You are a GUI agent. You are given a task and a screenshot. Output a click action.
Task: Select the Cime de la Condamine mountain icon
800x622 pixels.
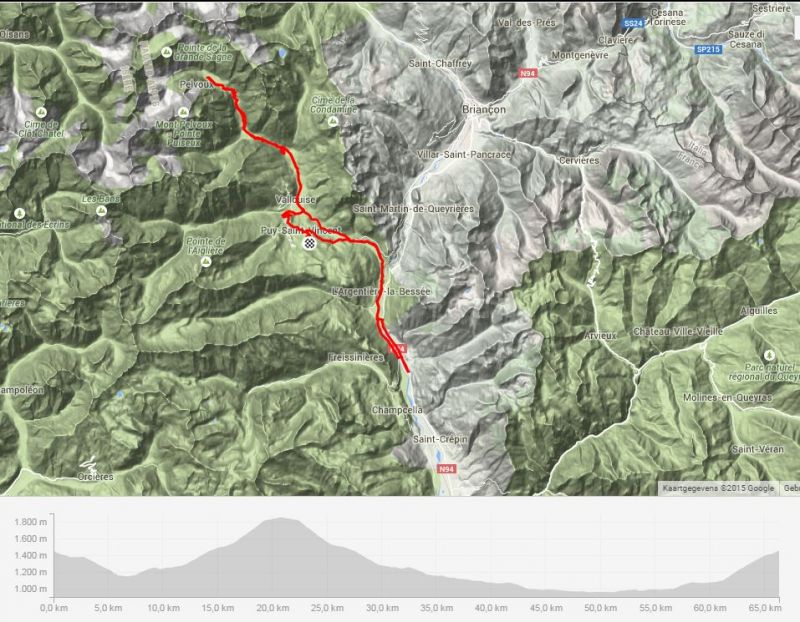point(333,121)
